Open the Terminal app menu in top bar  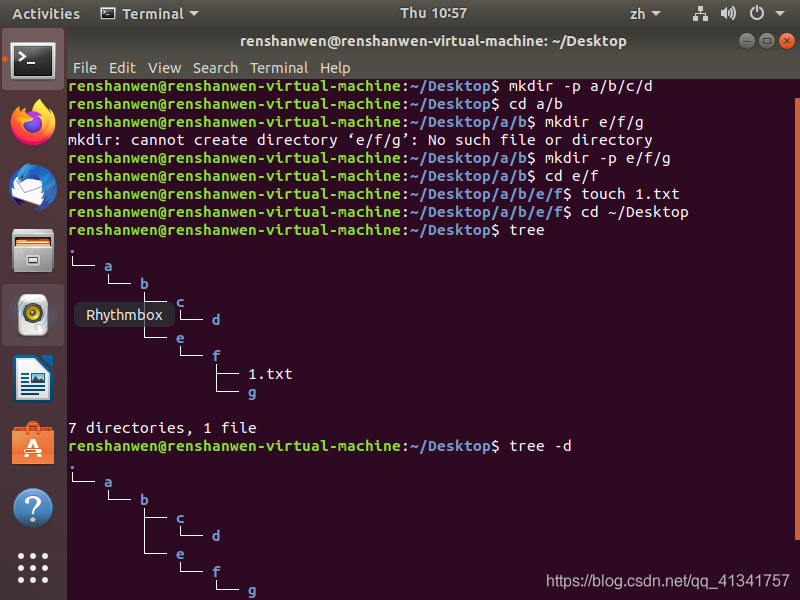pyautogui.click(x=149, y=14)
